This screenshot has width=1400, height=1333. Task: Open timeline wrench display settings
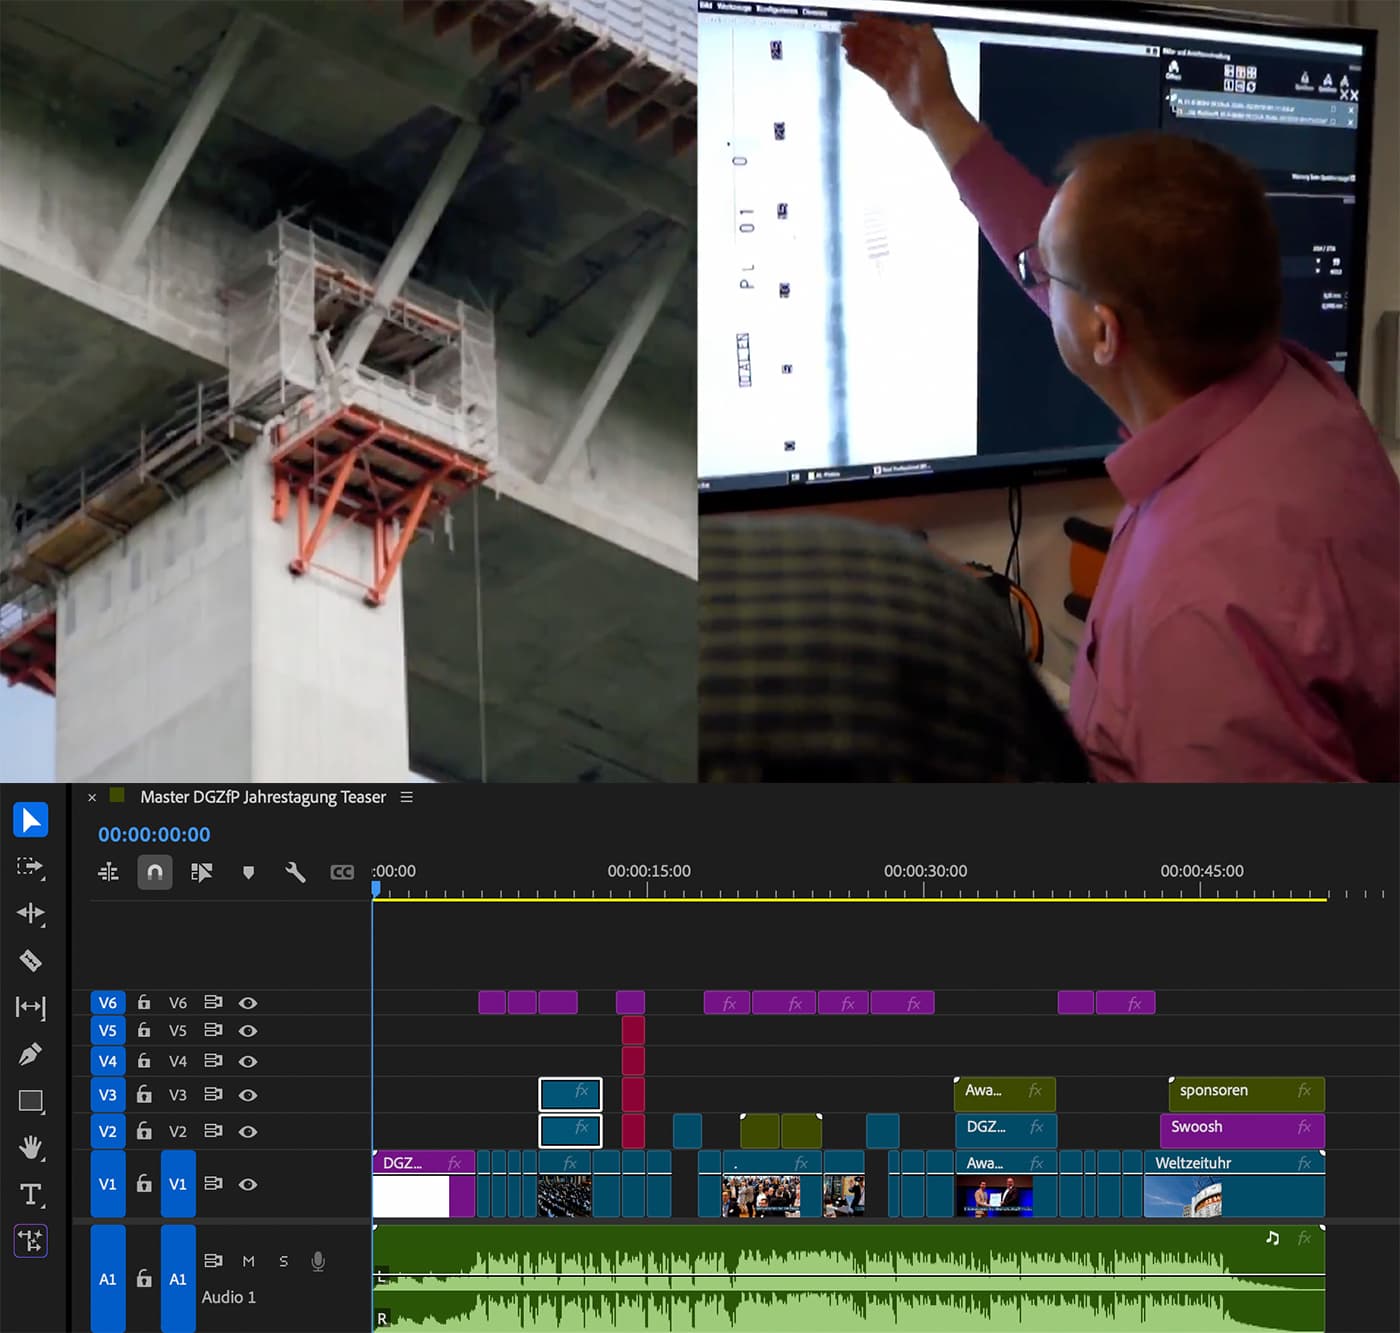pos(295,872)
